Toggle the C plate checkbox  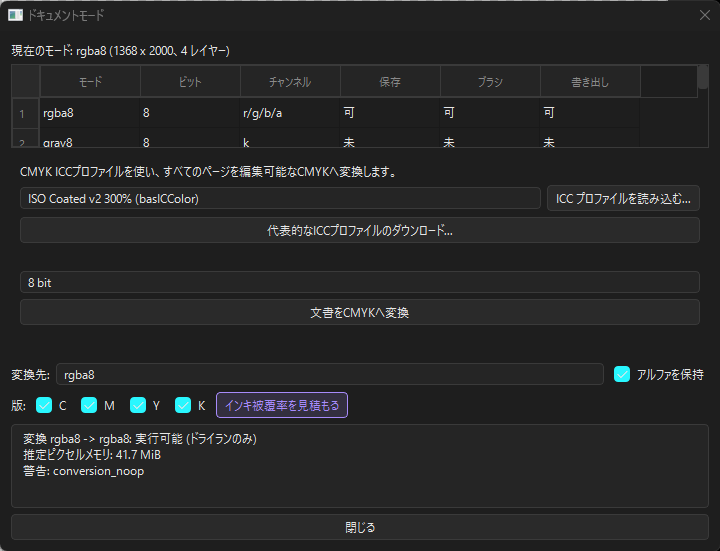click(44, 405)
